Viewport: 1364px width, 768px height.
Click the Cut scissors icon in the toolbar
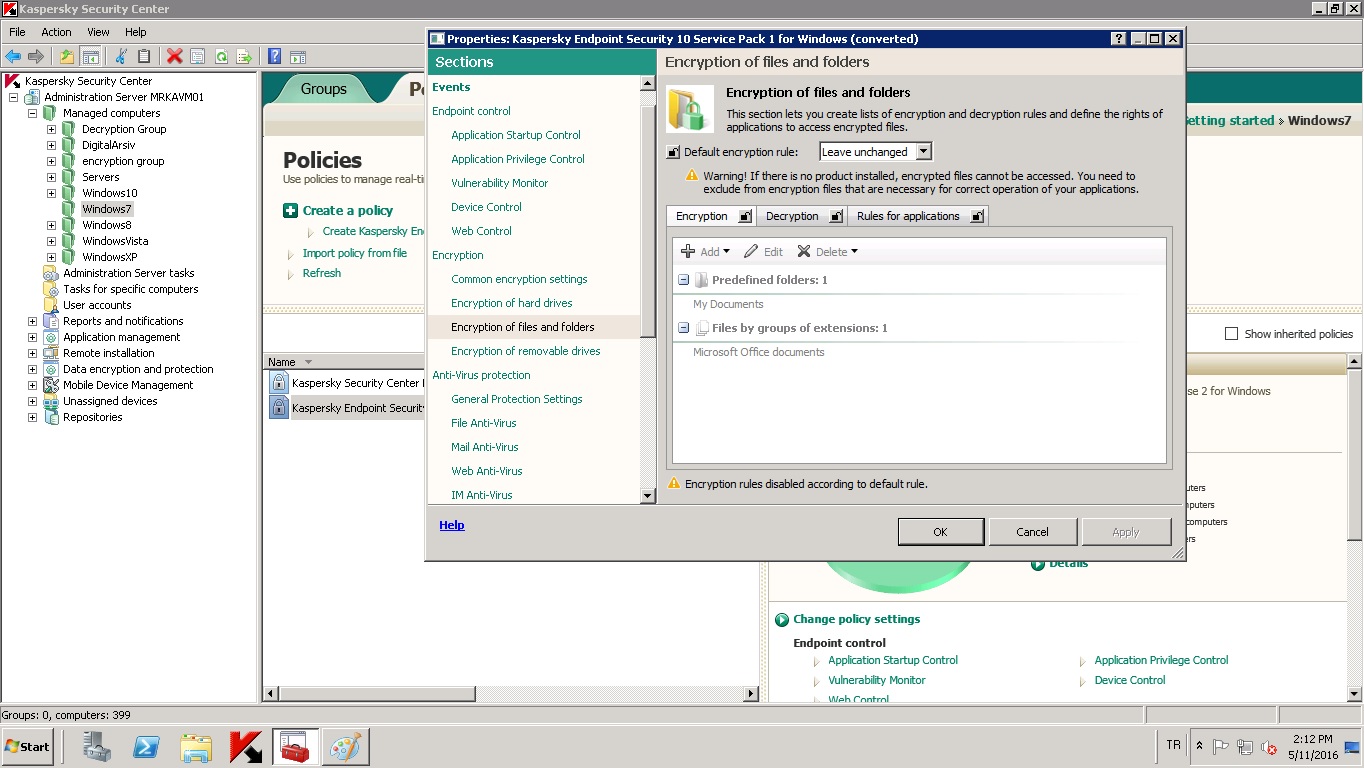pos(121,57)
